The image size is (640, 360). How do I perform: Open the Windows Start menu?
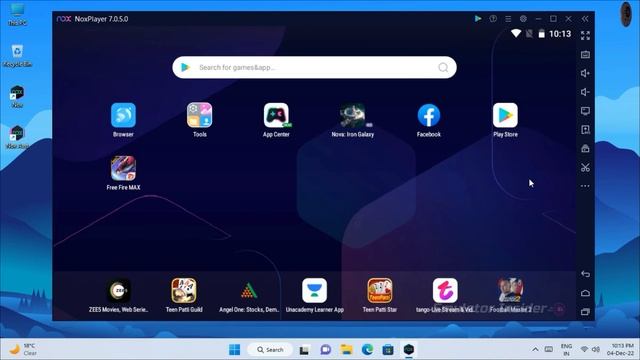(235, 349)
